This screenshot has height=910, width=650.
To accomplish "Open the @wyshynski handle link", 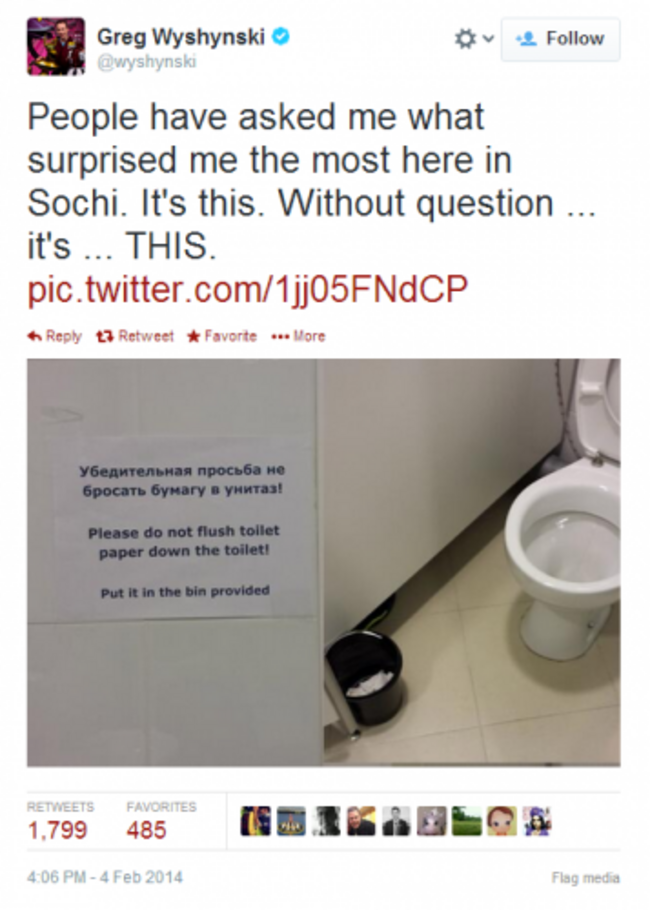I will 147,62.
